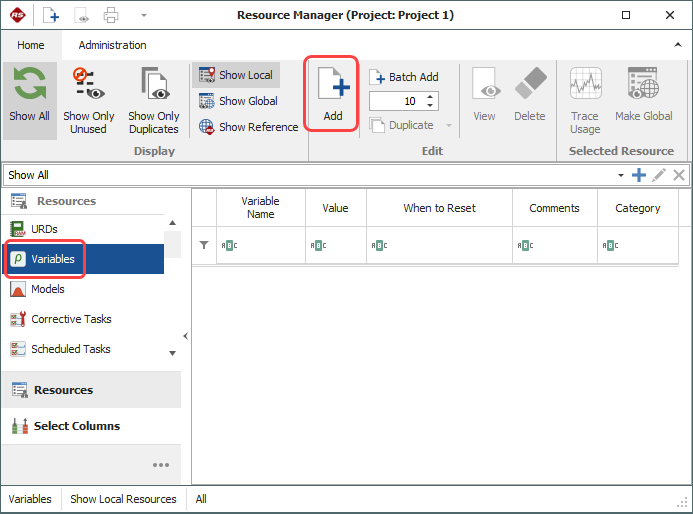Toggle Show Reference resources
693x514 pixels.
coord(248,127)
